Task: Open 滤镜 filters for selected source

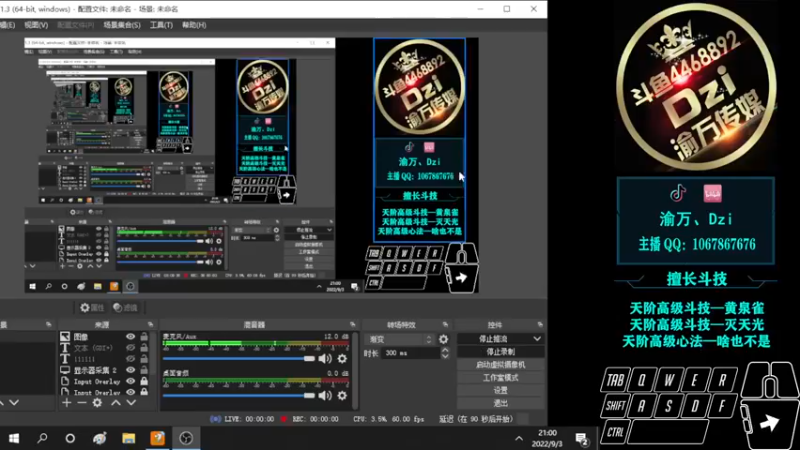Action: [x=126, y=307]
